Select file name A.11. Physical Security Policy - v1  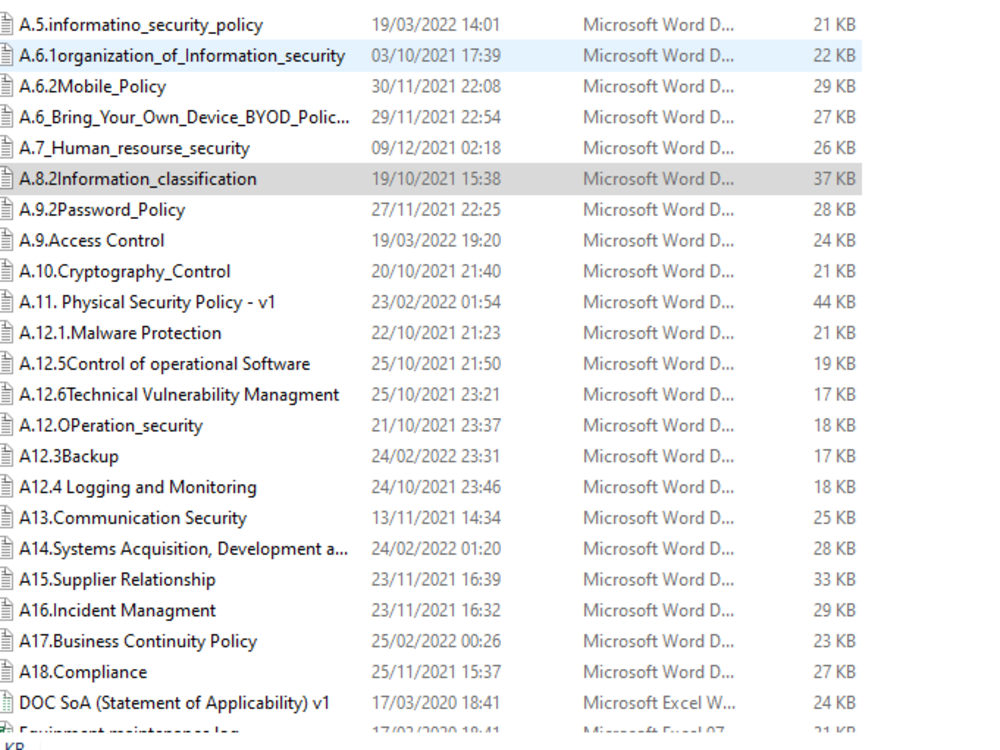[x=147, y=302]
